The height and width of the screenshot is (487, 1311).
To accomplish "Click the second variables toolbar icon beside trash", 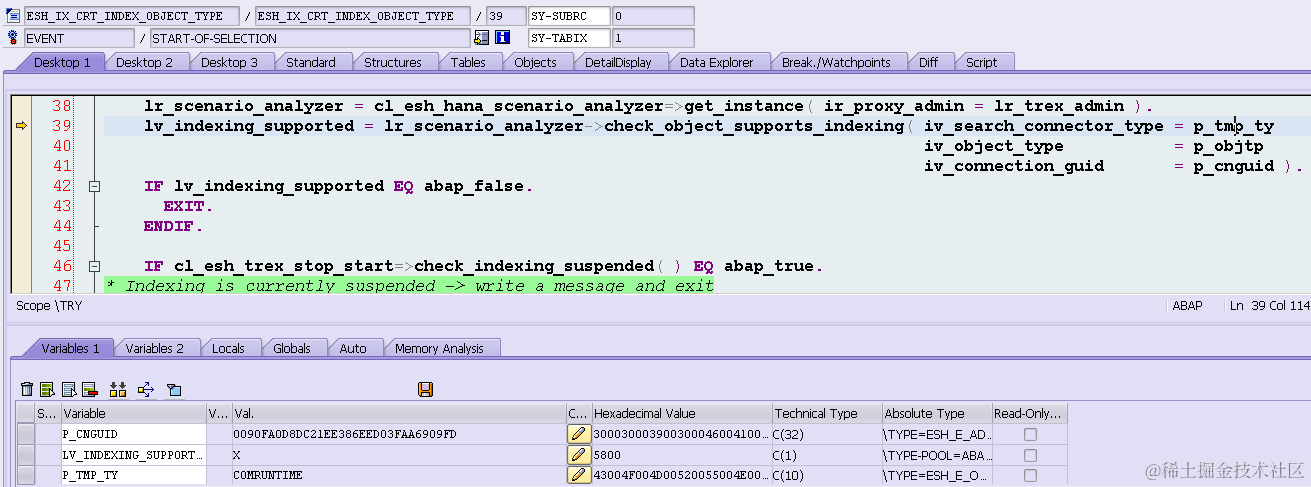I will [x=46, y=389].
